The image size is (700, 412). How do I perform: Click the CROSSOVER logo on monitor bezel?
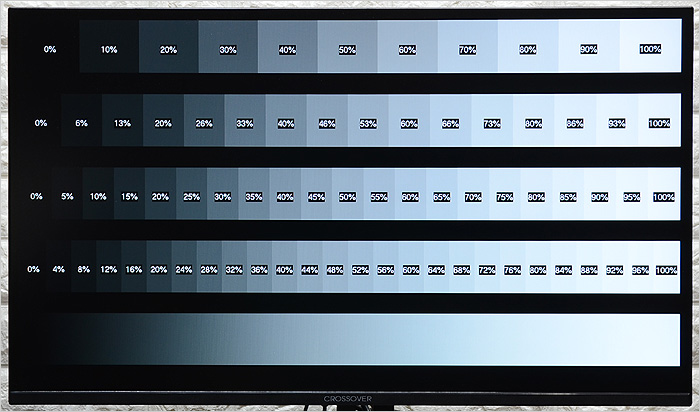(348, 398)
